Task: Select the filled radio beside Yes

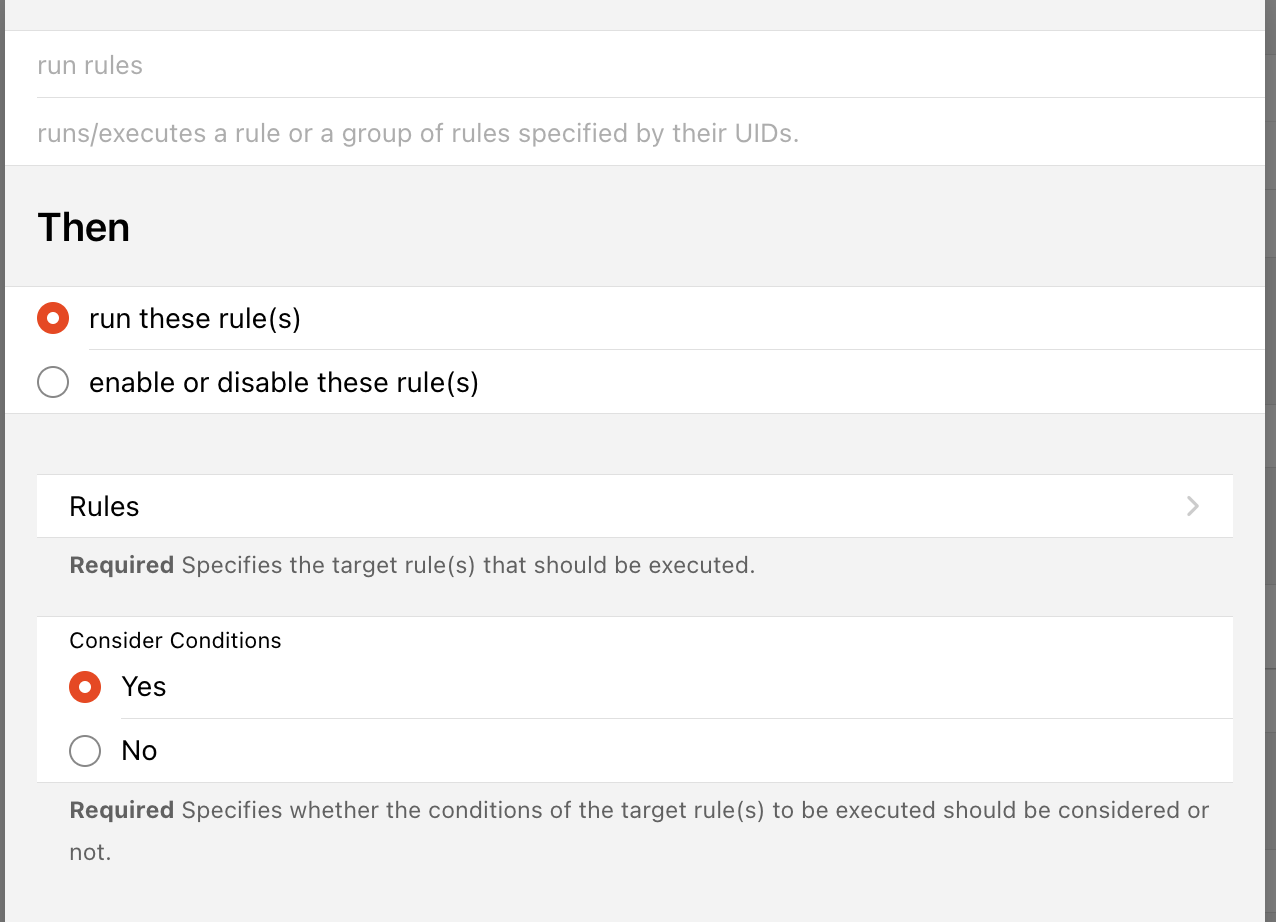Action: click(85, 686)
